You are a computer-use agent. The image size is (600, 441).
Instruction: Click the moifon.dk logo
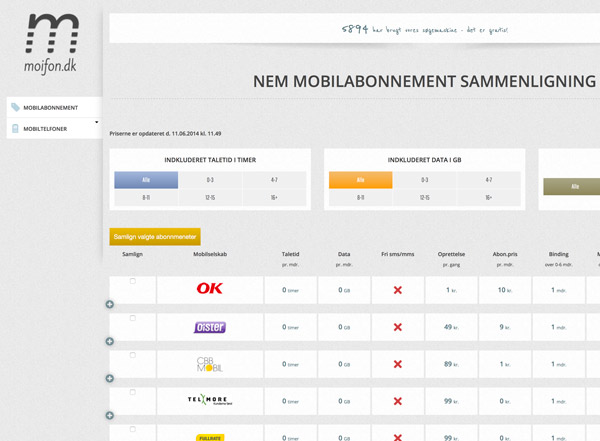coord(52,44)
